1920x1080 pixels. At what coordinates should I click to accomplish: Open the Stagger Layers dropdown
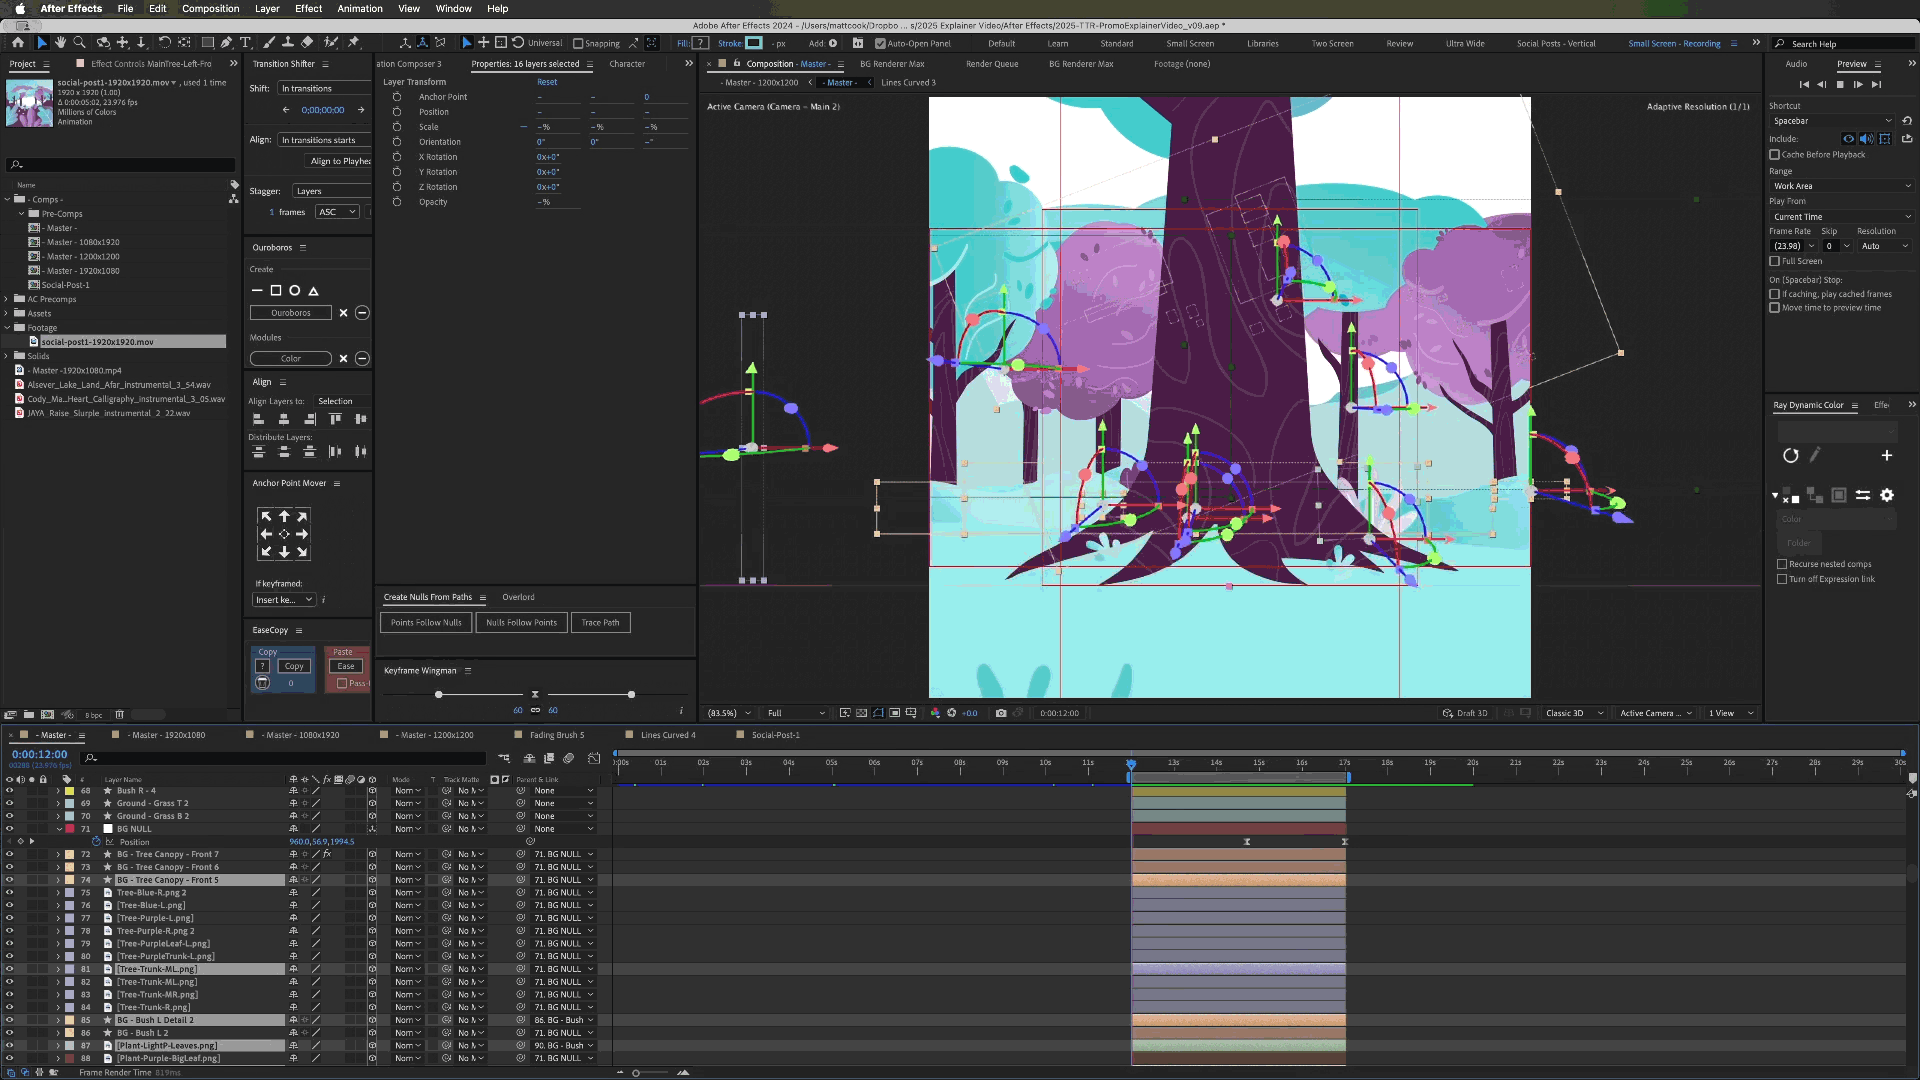coord(331,191)
